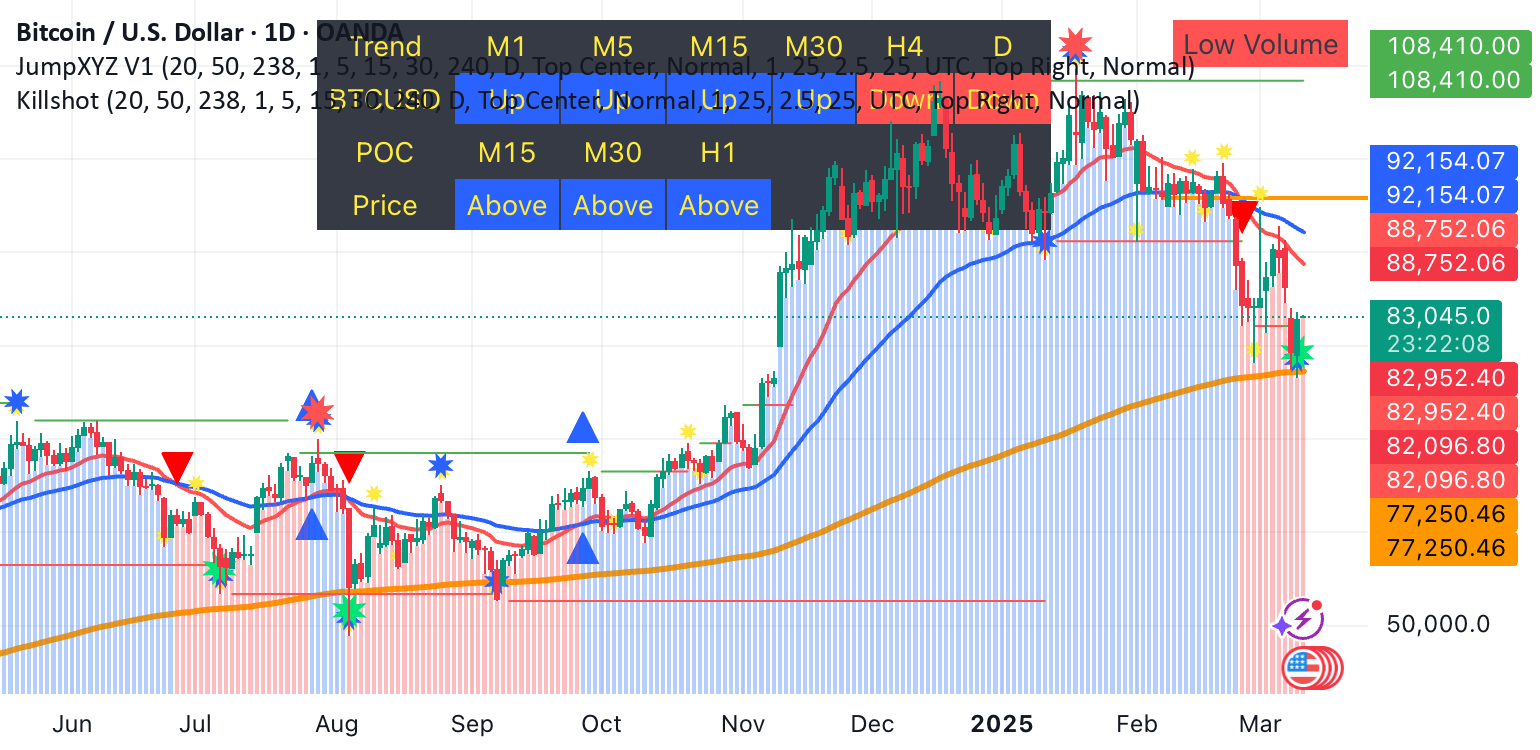Click the red down-triangle signal in late February

pos(1242,216)
